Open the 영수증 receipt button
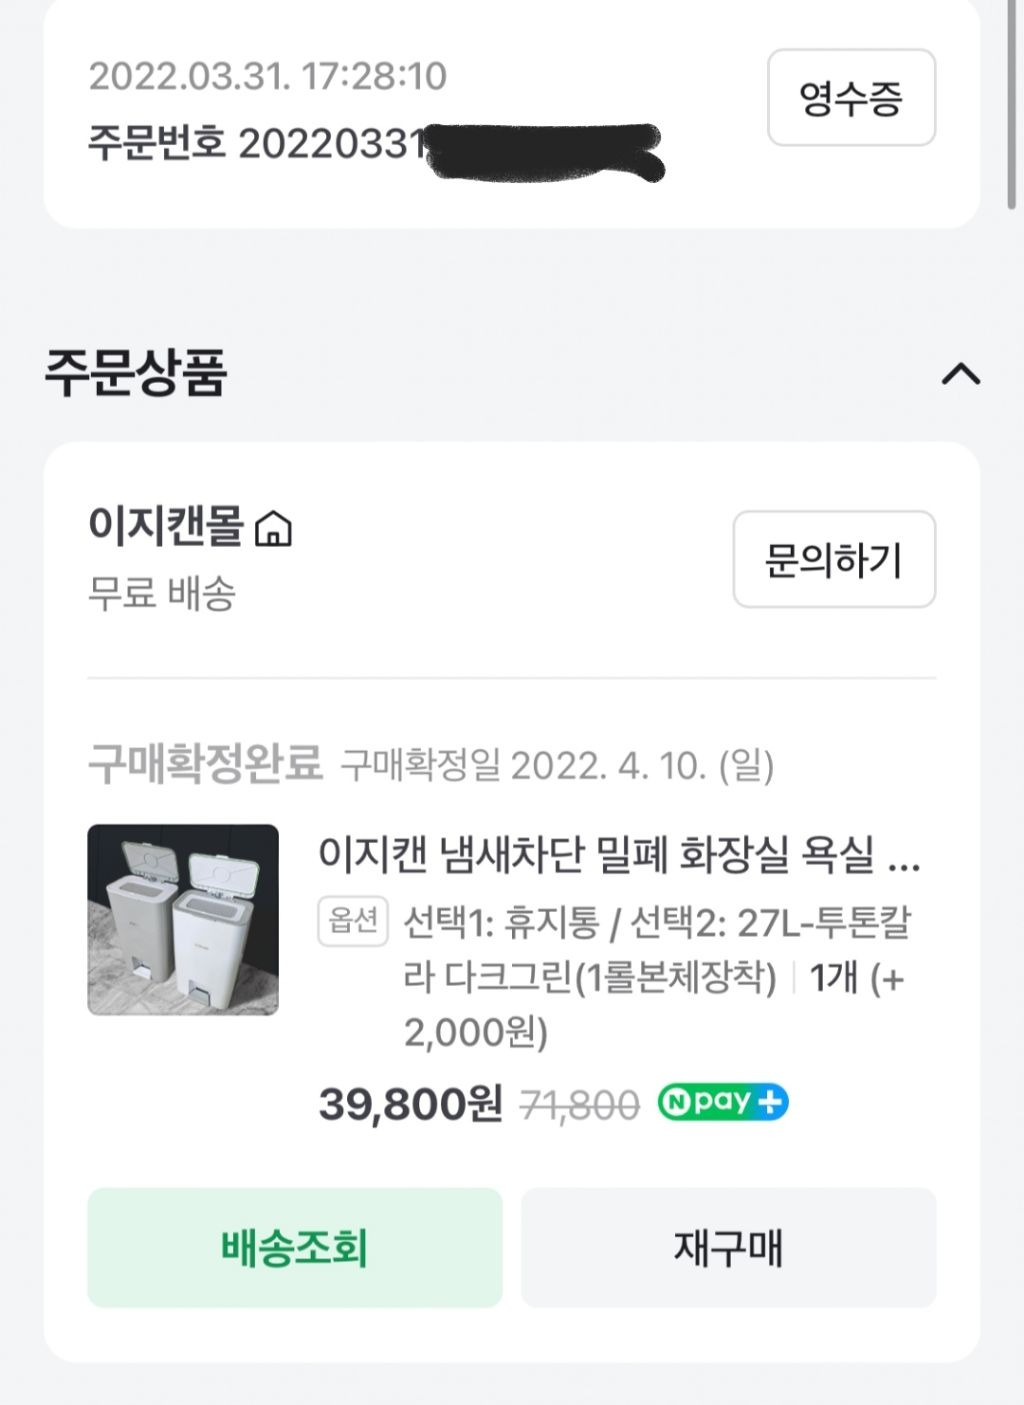Viewport: 1024px width, 1405px height. coord(851,98)
